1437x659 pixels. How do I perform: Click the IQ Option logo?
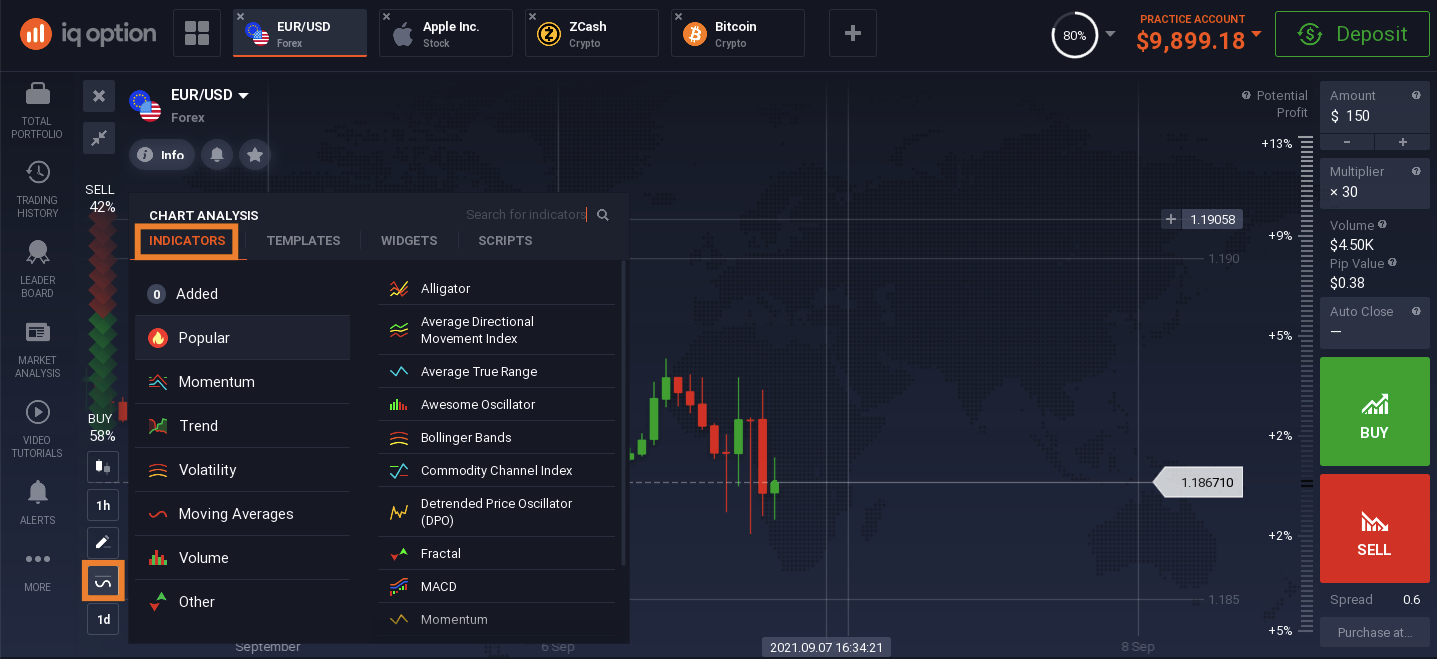[x=88, y=34]
